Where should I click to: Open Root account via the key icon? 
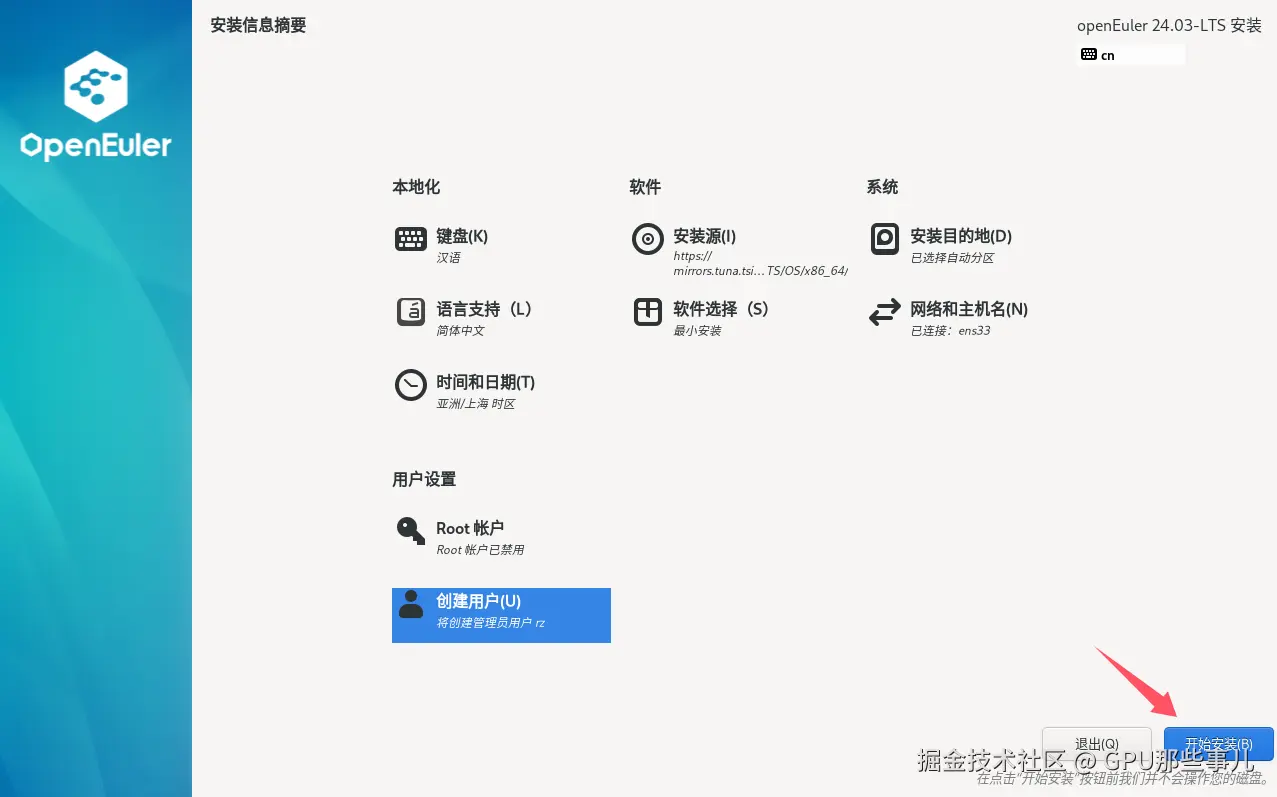(x=410, y=531)
